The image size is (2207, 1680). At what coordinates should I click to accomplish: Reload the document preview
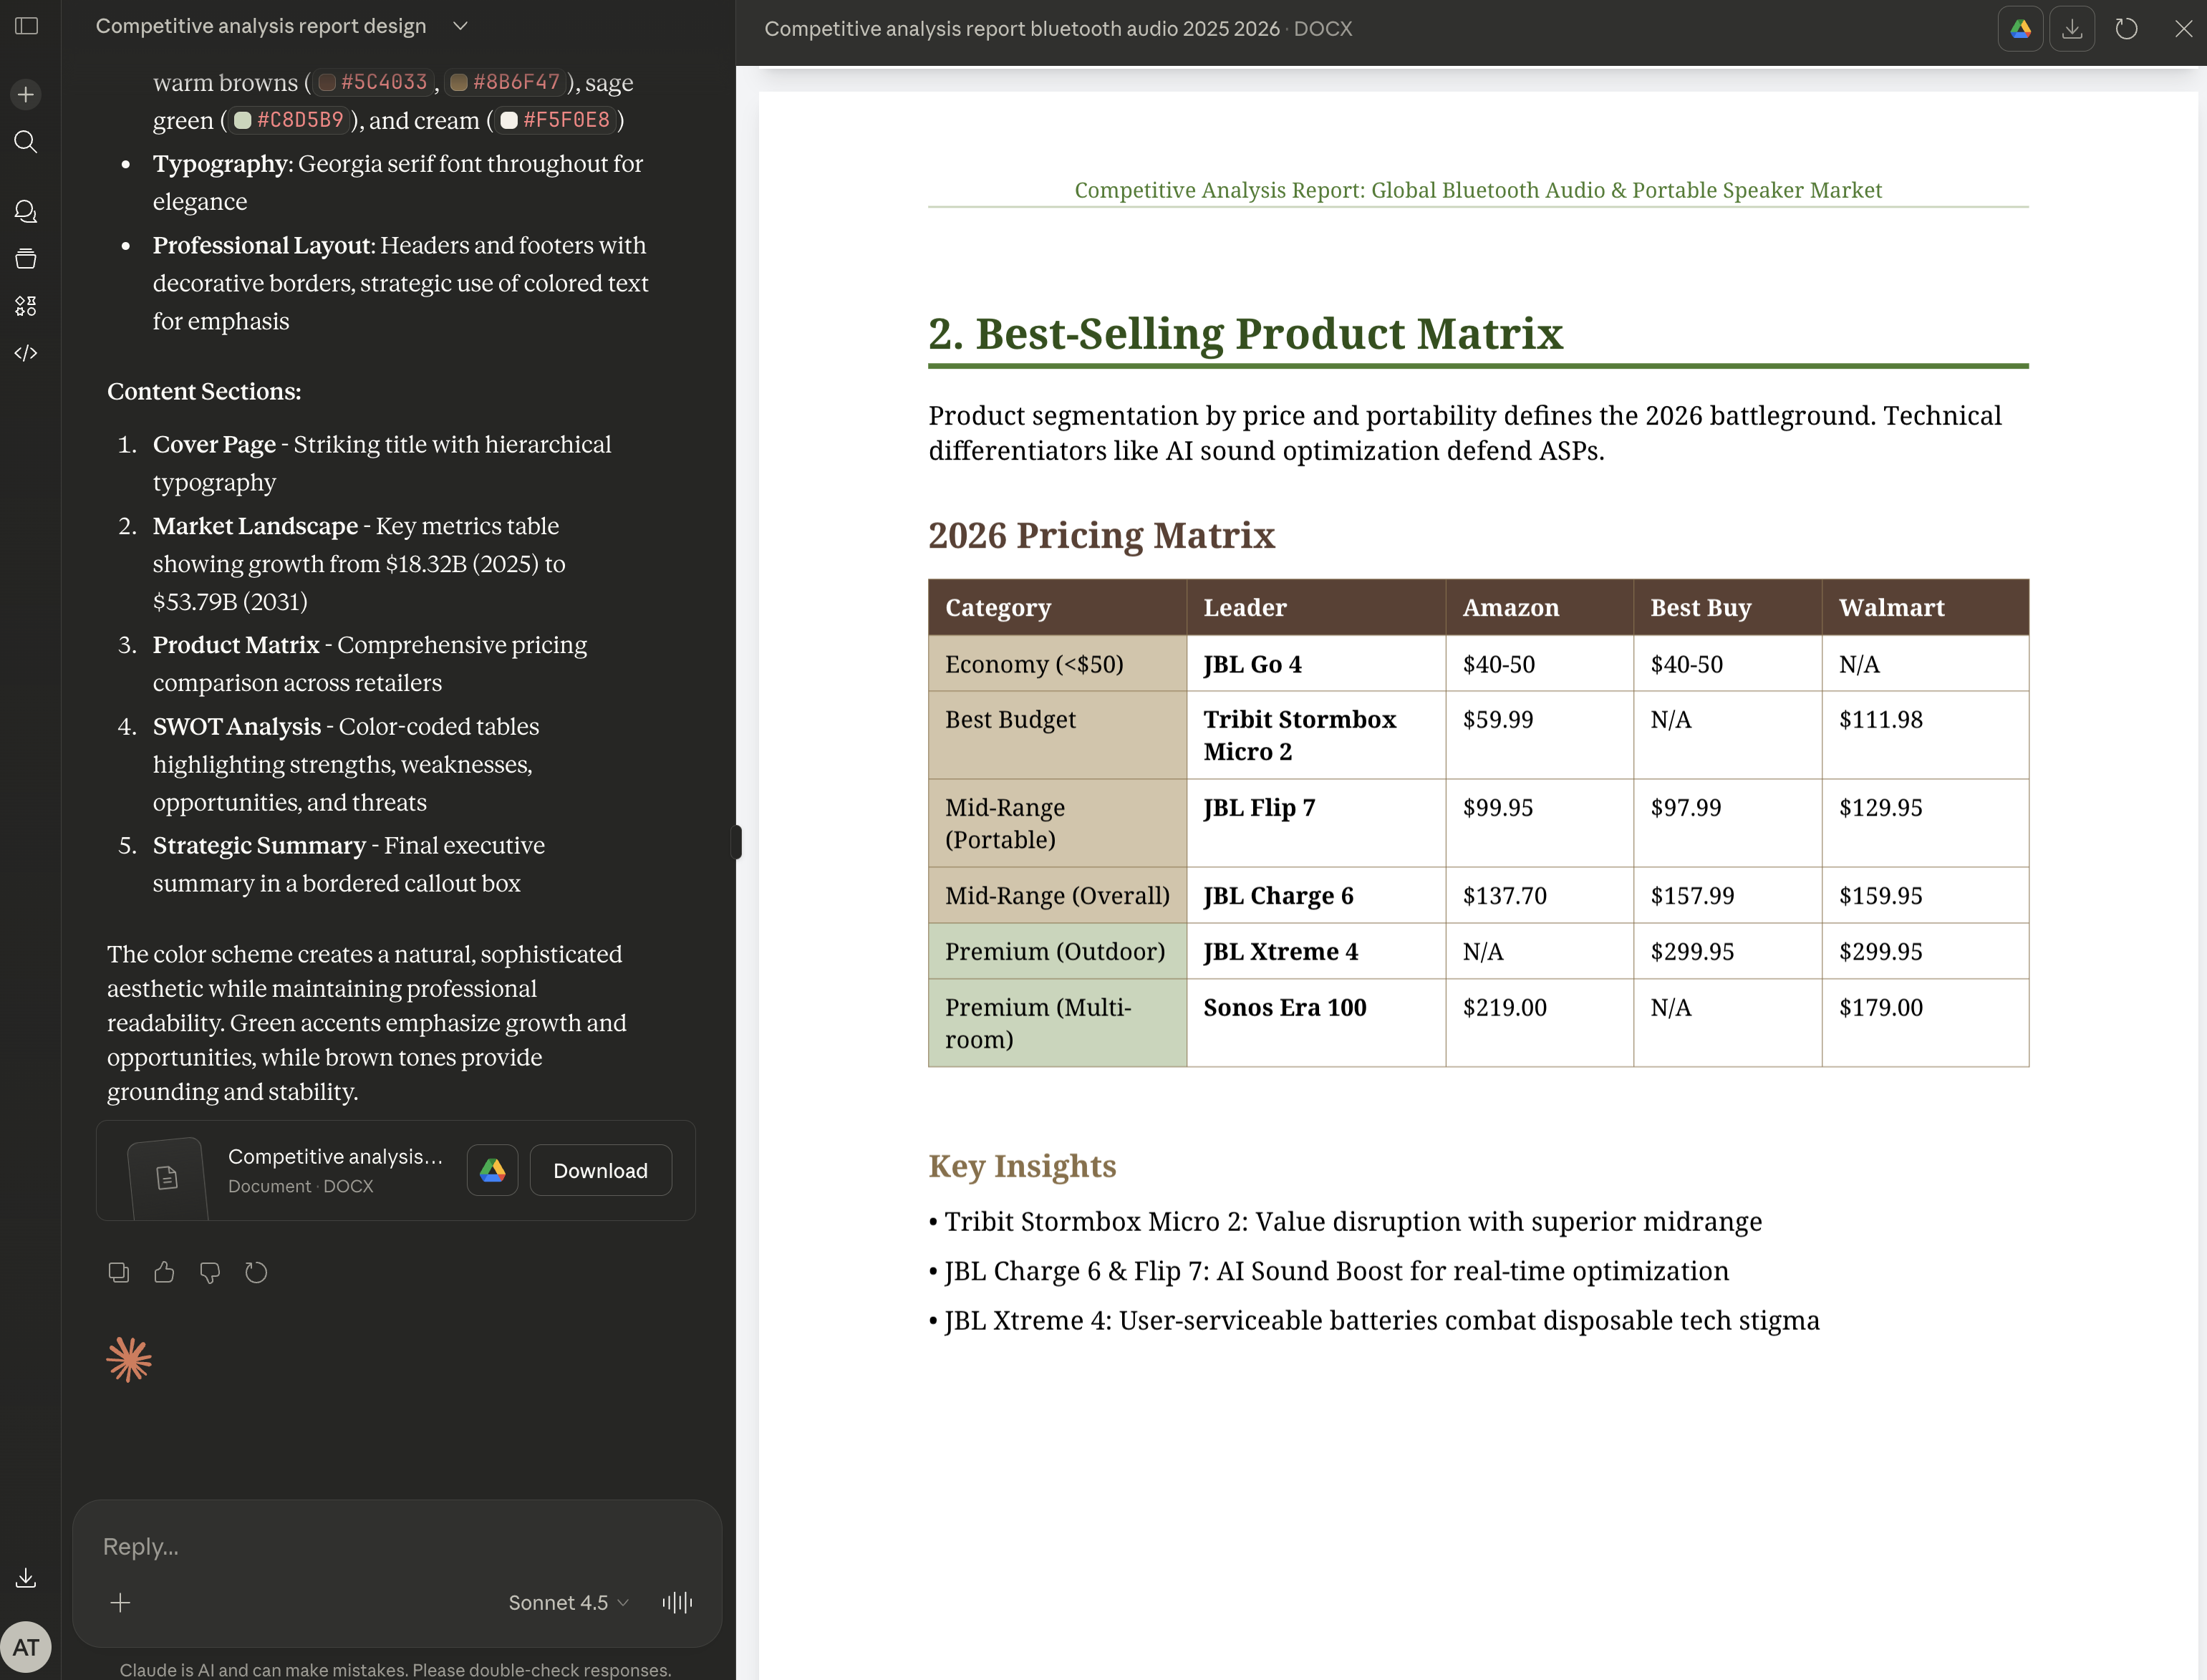(2127, 29)
